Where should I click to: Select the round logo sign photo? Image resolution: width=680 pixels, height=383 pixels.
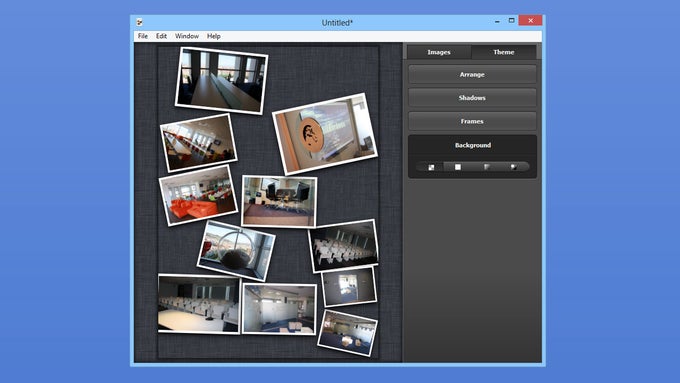[x=325, y=134]
